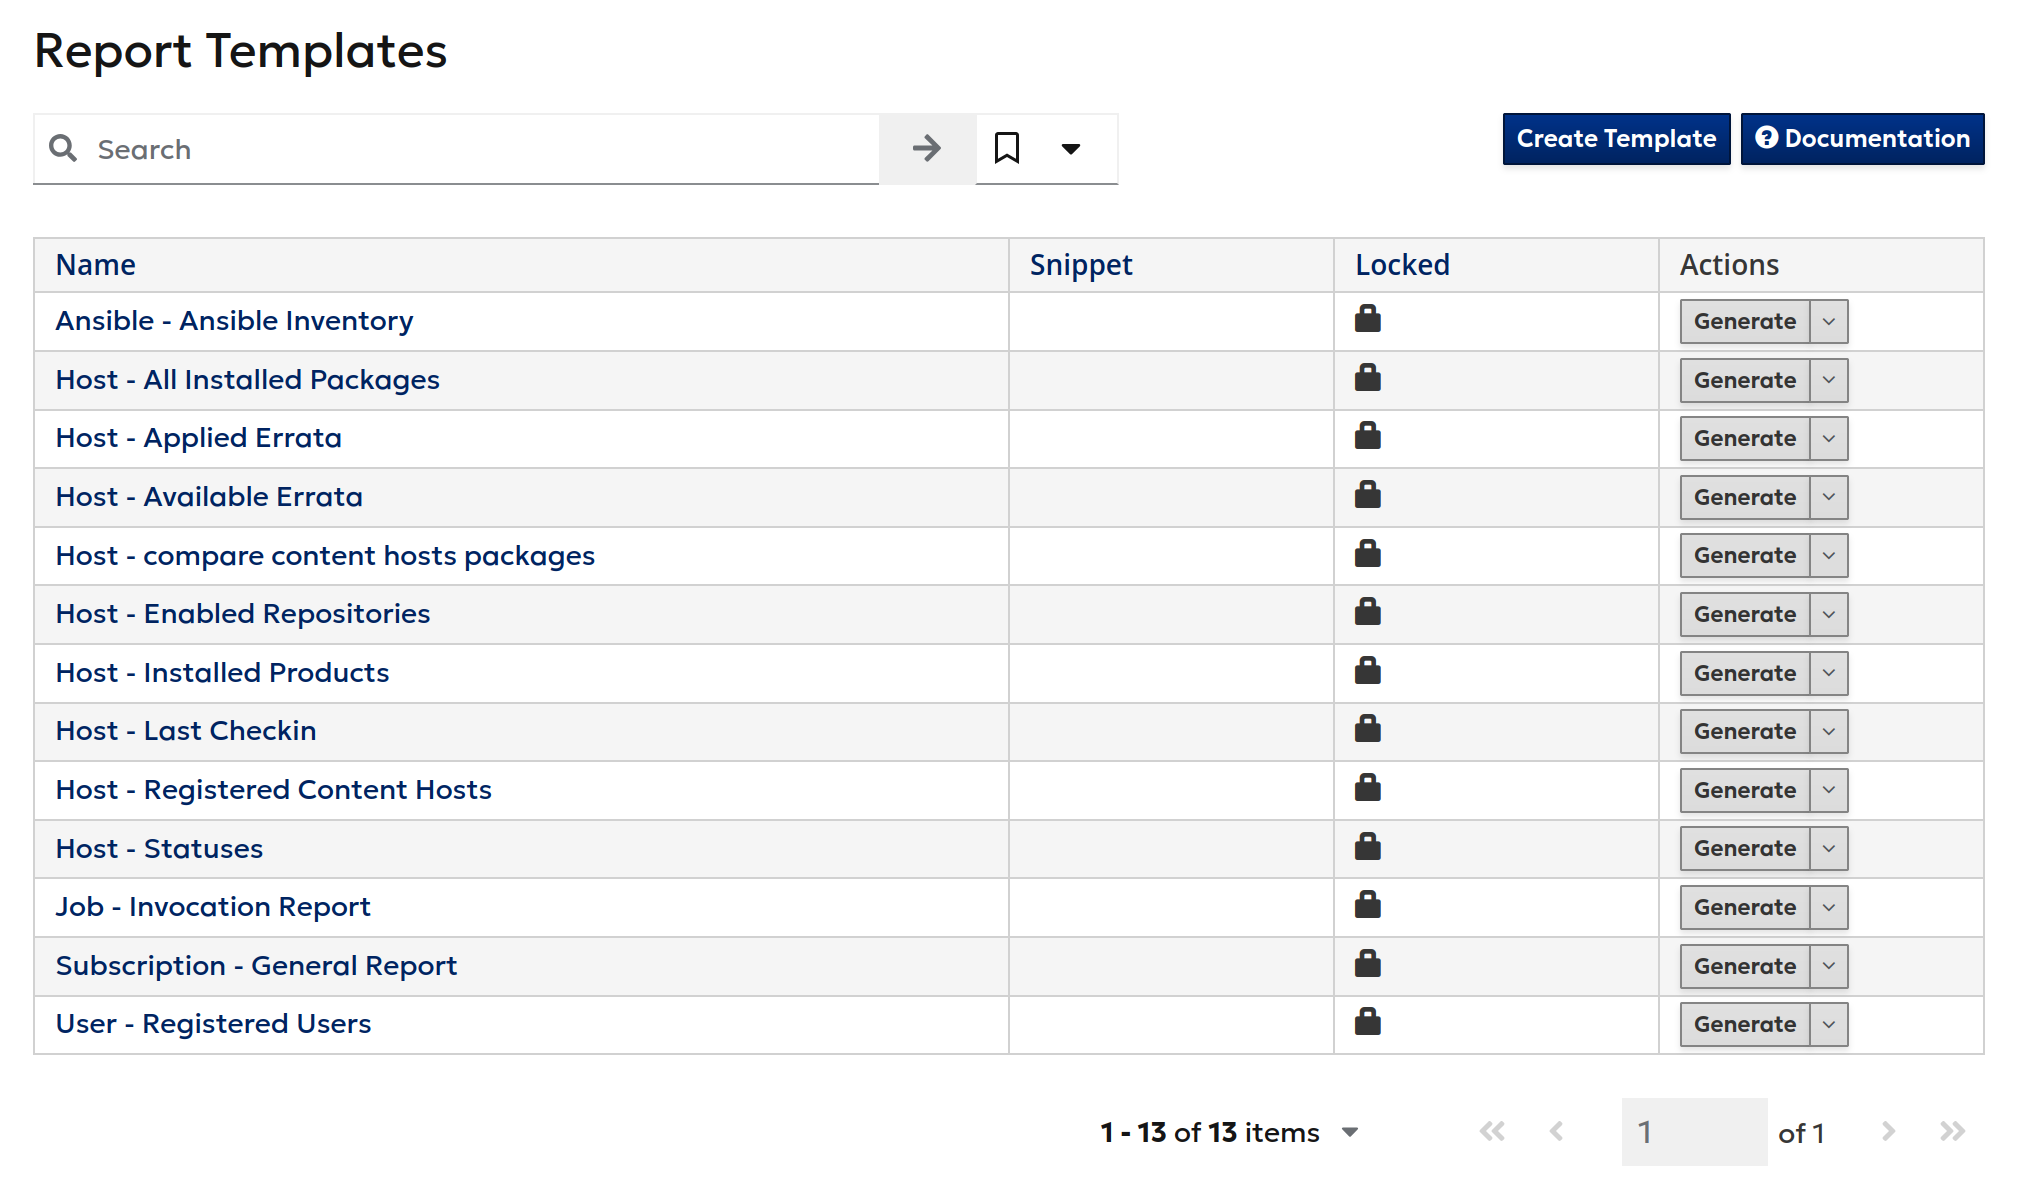Click the lock icon for Subscription - General Report
The image size is (2019, 1200).
pyautogui.click(x=1367, y=964)
